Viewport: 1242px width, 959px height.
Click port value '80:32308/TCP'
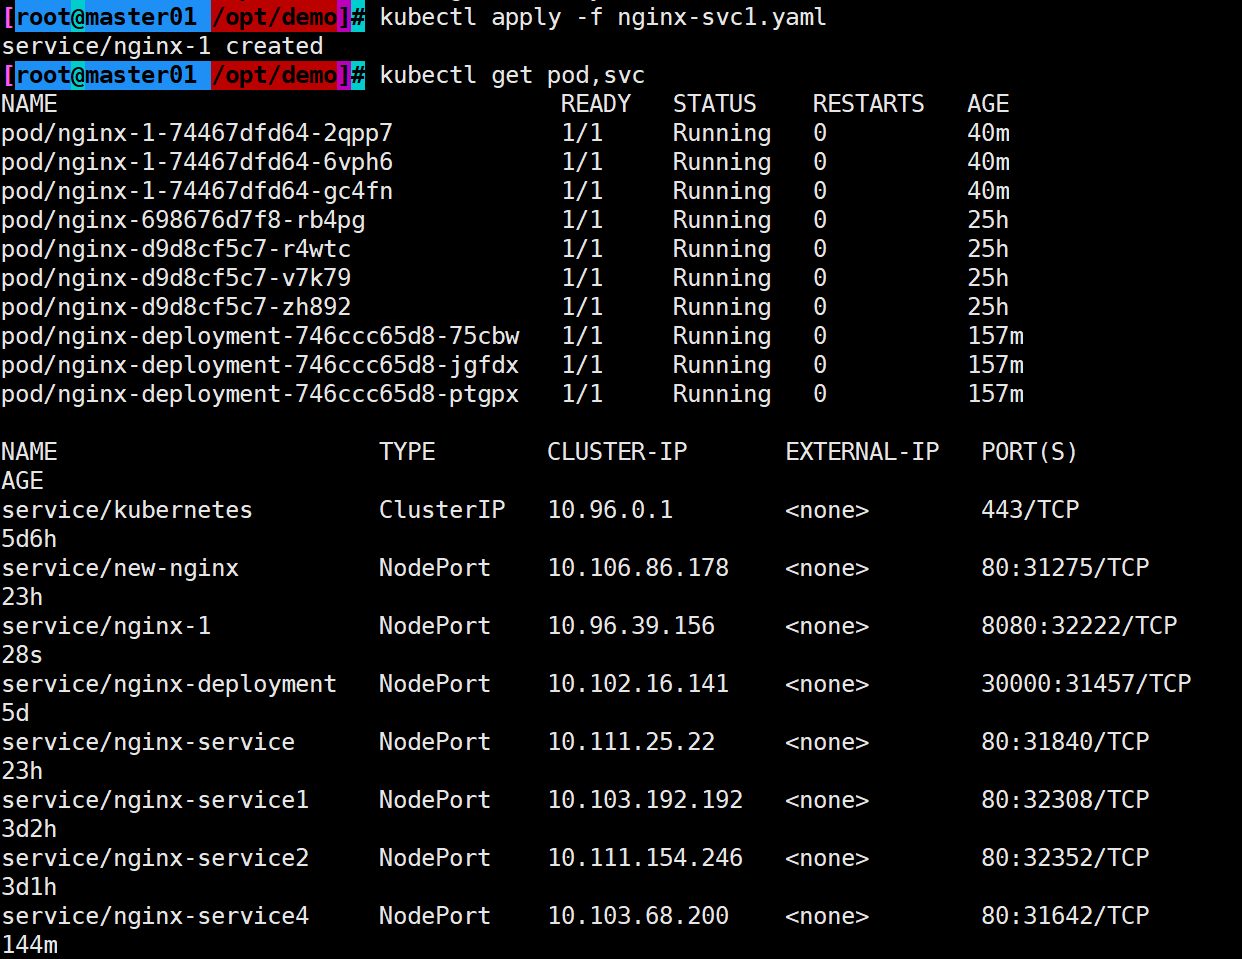1065,800
